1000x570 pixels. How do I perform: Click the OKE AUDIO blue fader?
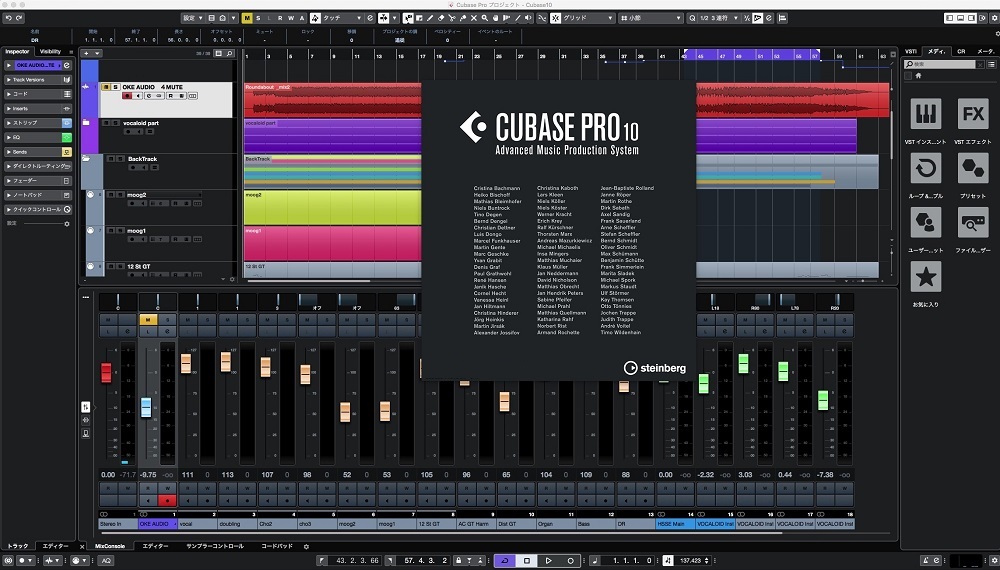[146, 407]
